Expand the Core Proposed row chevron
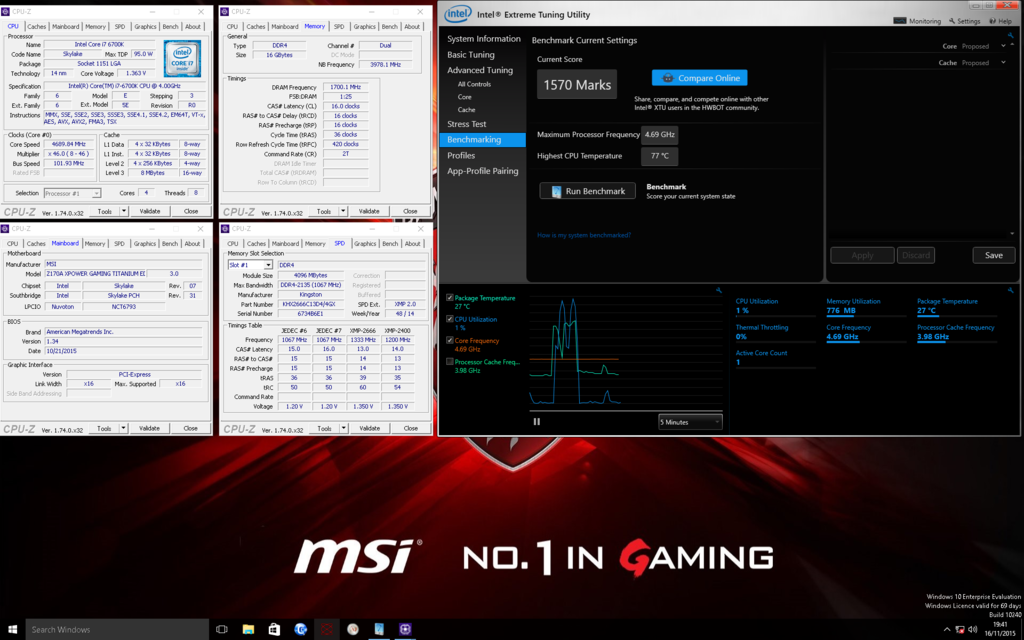Screen dimensions: 1024x640 click(x=1003, y=46)
